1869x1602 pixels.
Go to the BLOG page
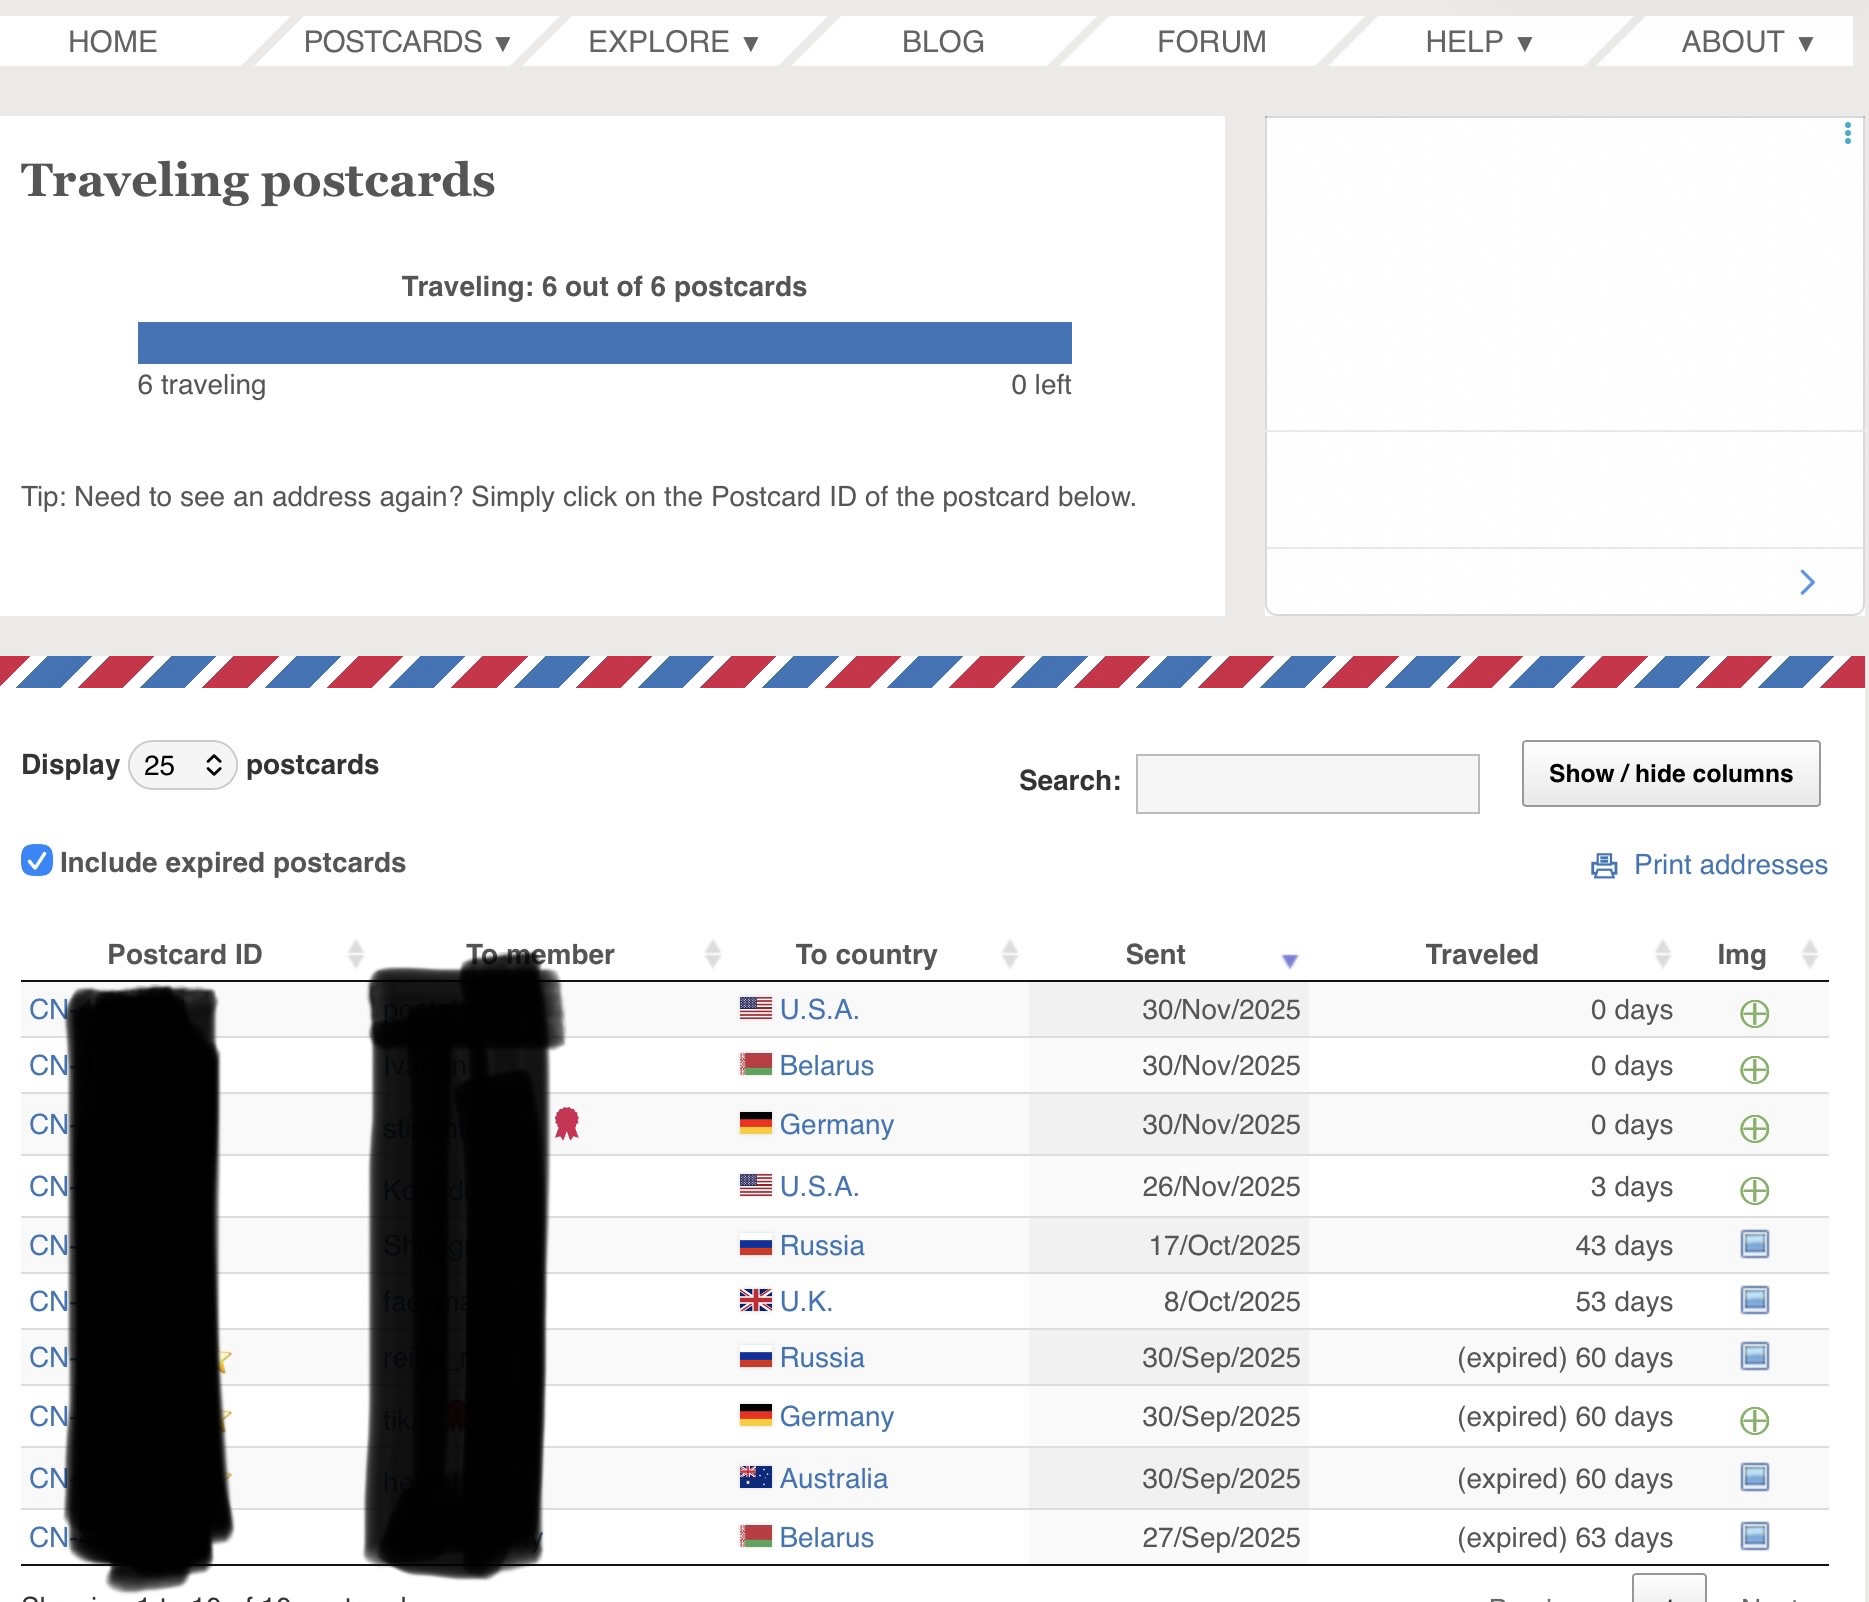click(x=942, y=42)
